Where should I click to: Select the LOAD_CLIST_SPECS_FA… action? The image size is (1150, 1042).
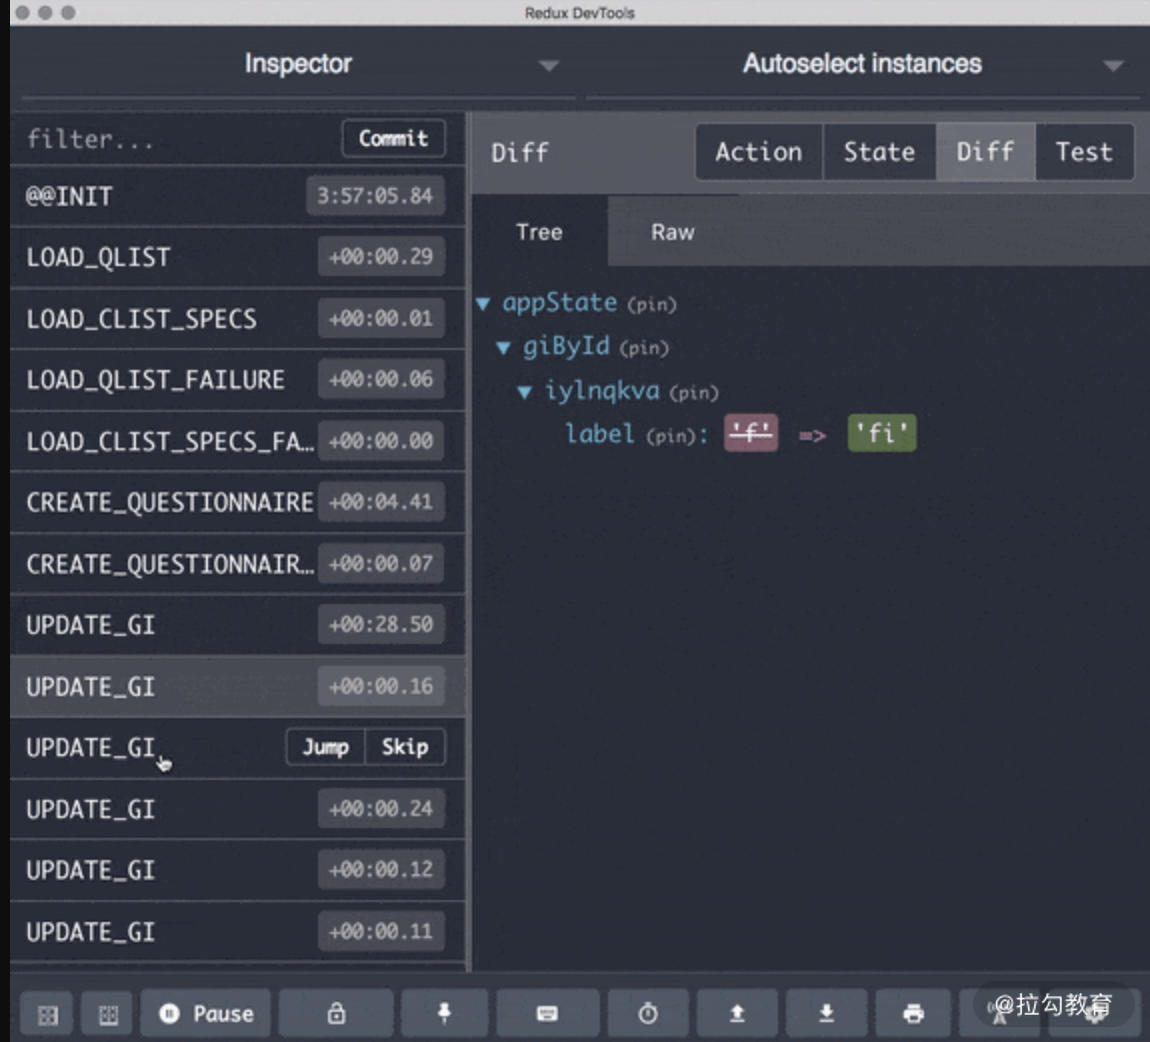238,441
